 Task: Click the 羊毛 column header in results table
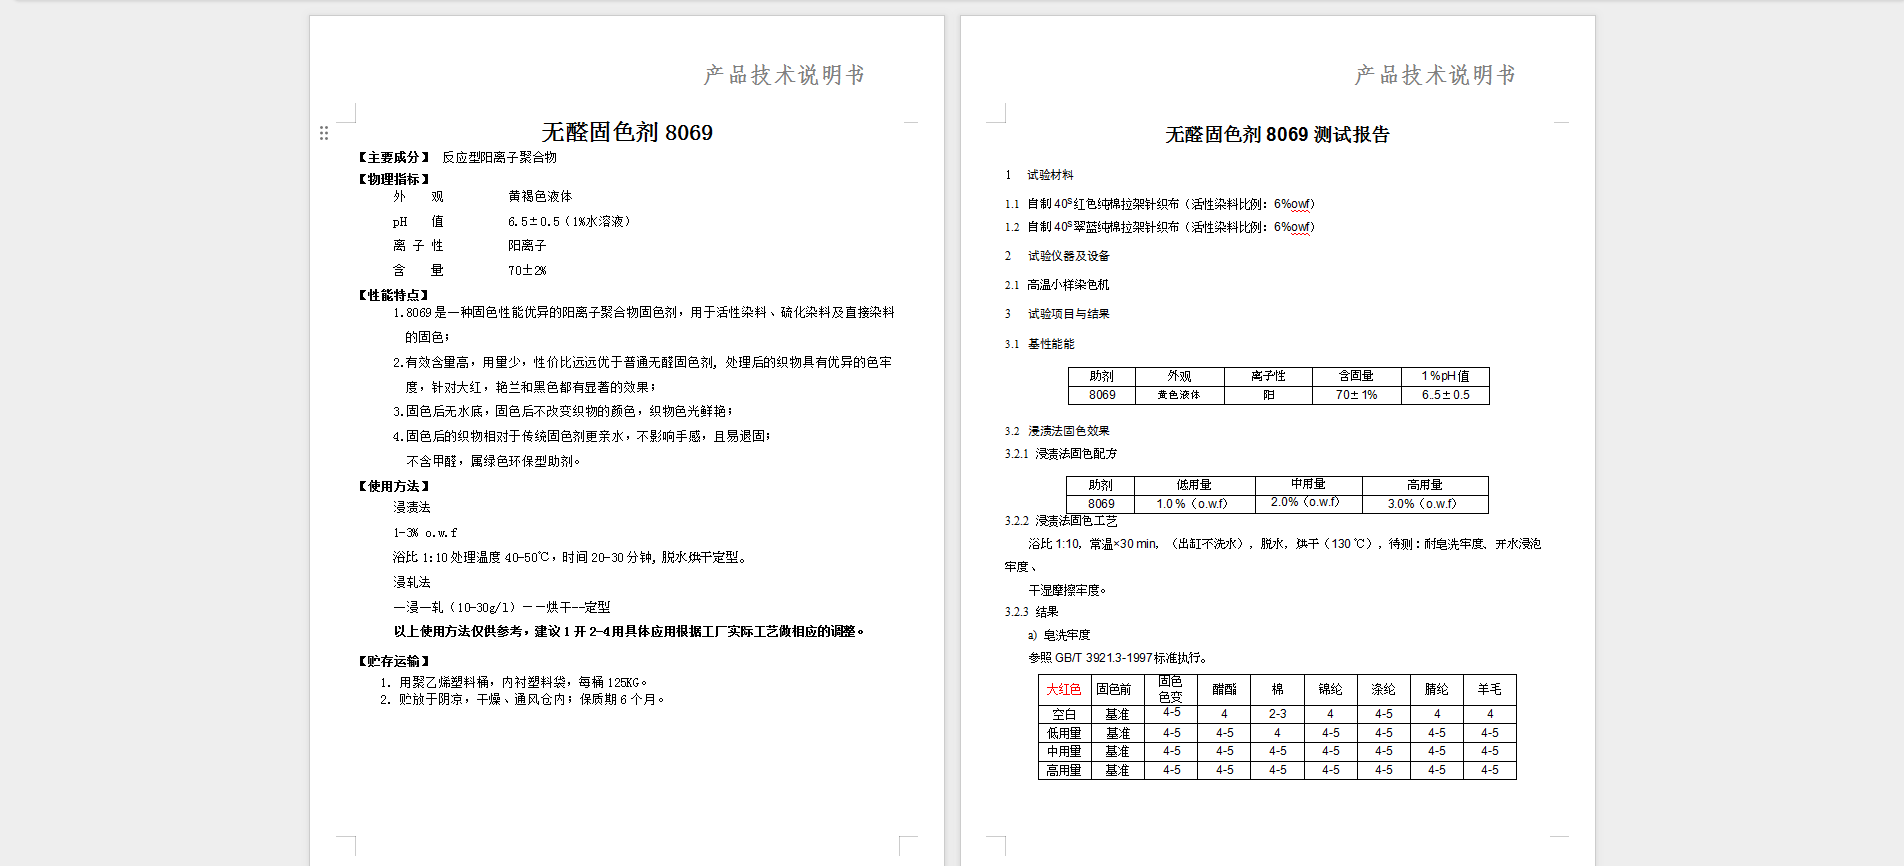1489,690
